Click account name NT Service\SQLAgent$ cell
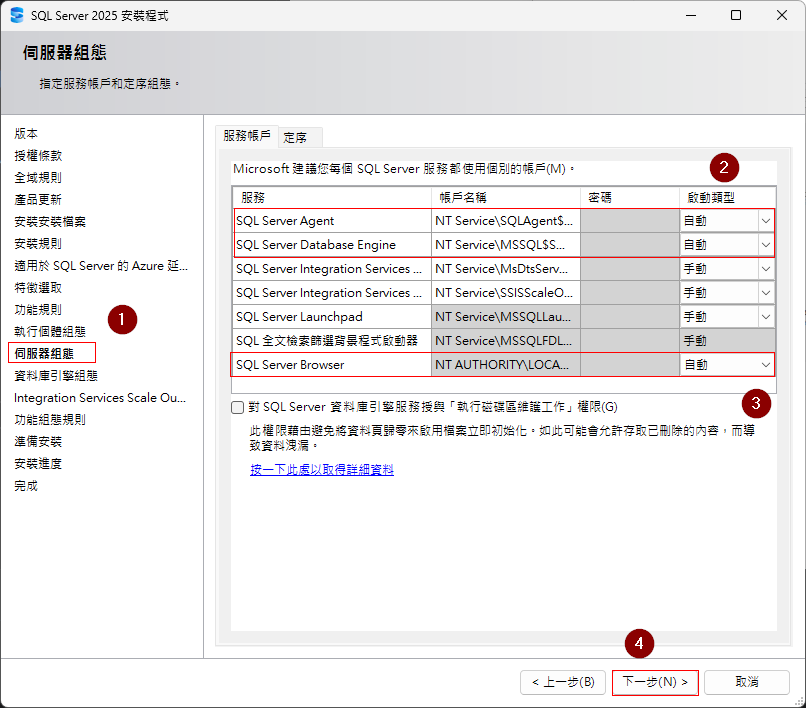 [506, 221]
